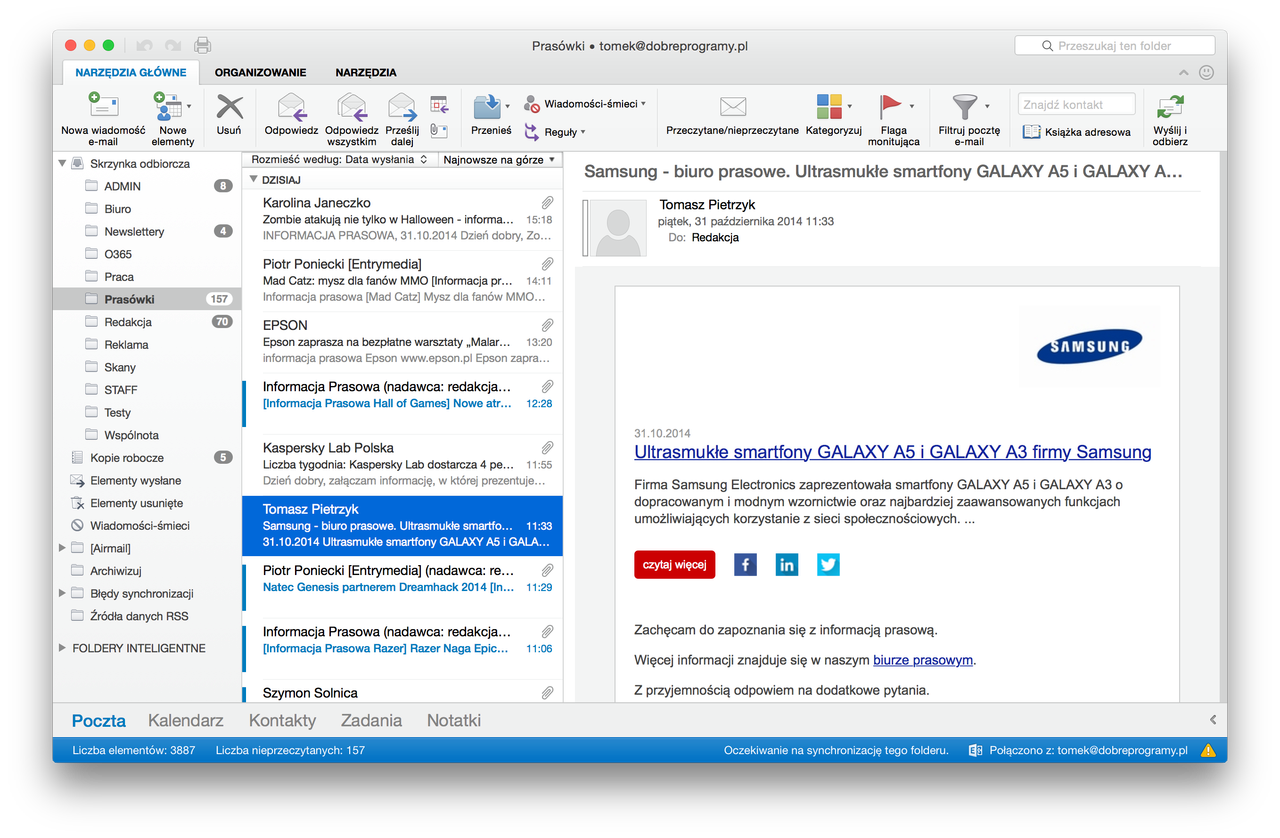The height and width of the screenshot is (838, 1280).
Task: Reply with the Odpowiedz icon
Action: 291,113
